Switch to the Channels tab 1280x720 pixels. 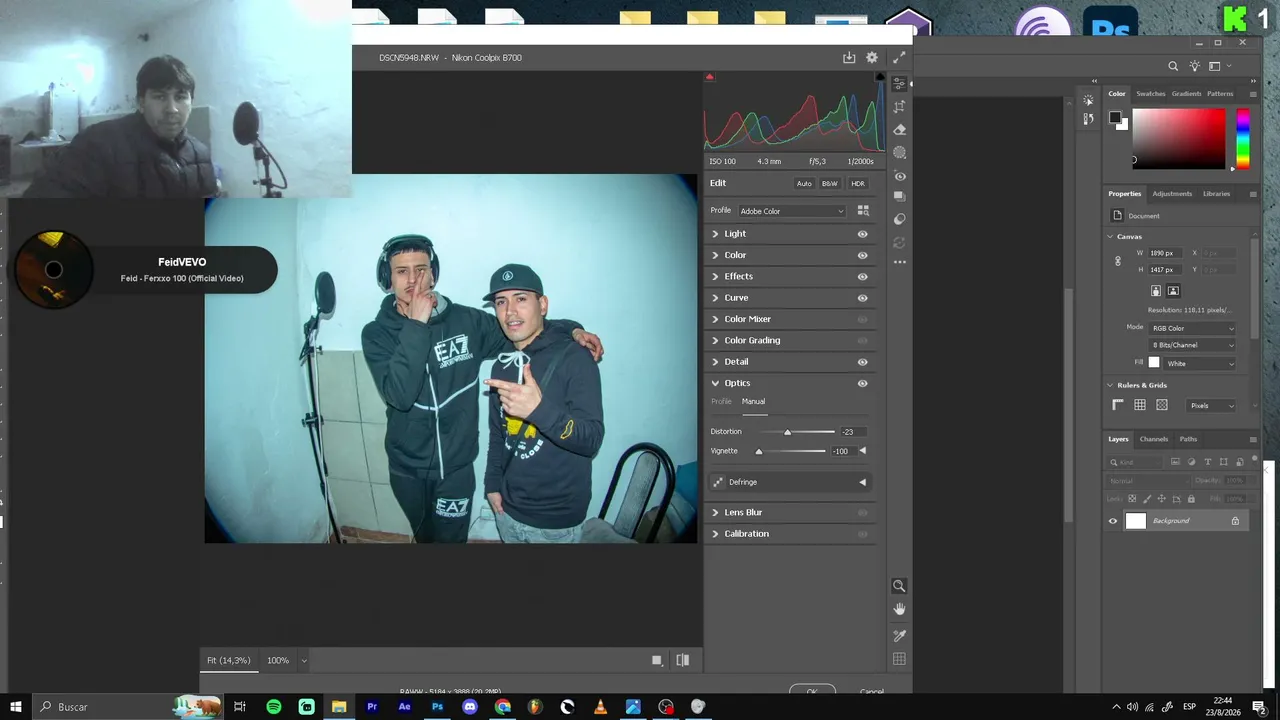pos(1154,439)
